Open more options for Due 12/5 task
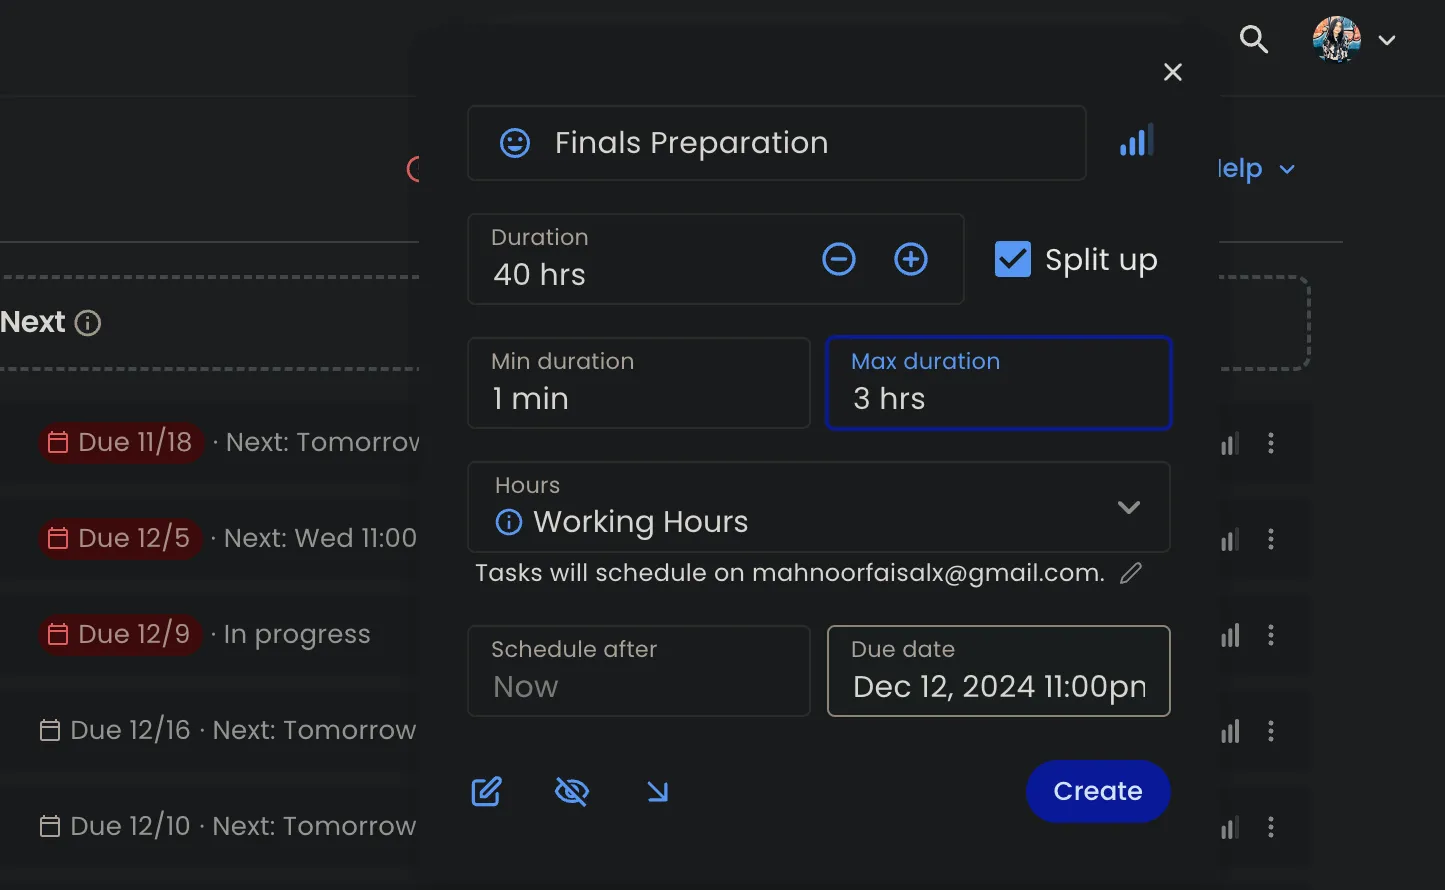The height and width of the screenshot is (890, 1445). coord(1271,540)
